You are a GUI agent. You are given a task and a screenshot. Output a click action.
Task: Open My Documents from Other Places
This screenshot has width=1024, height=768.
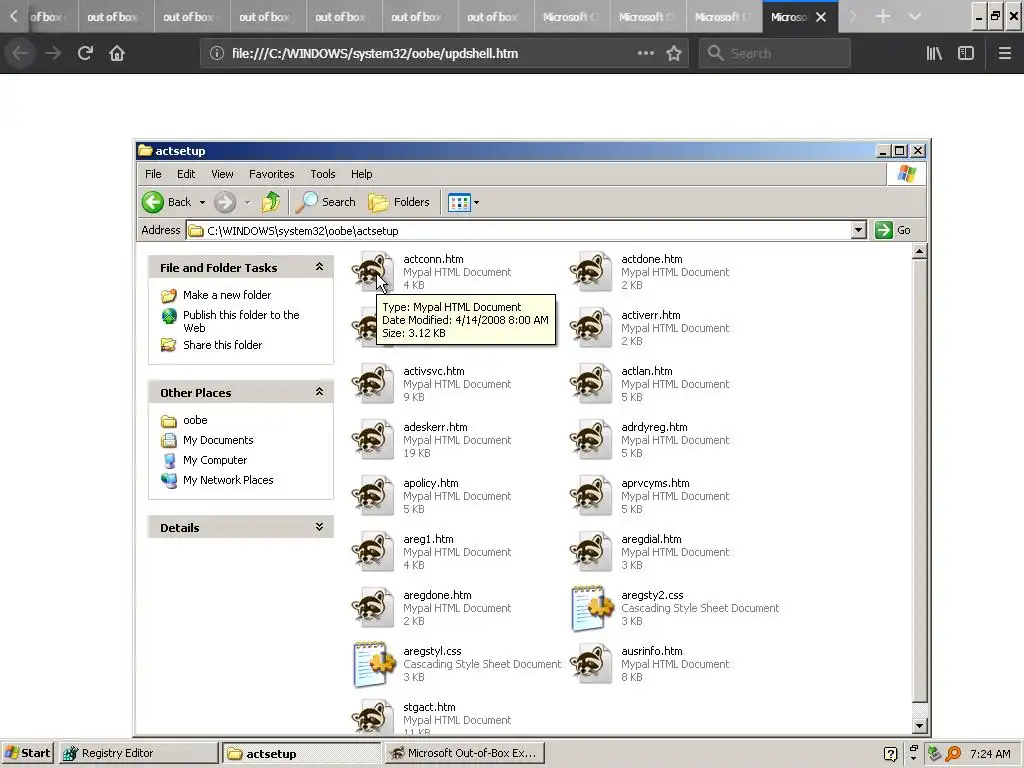(x=218, y=440)
